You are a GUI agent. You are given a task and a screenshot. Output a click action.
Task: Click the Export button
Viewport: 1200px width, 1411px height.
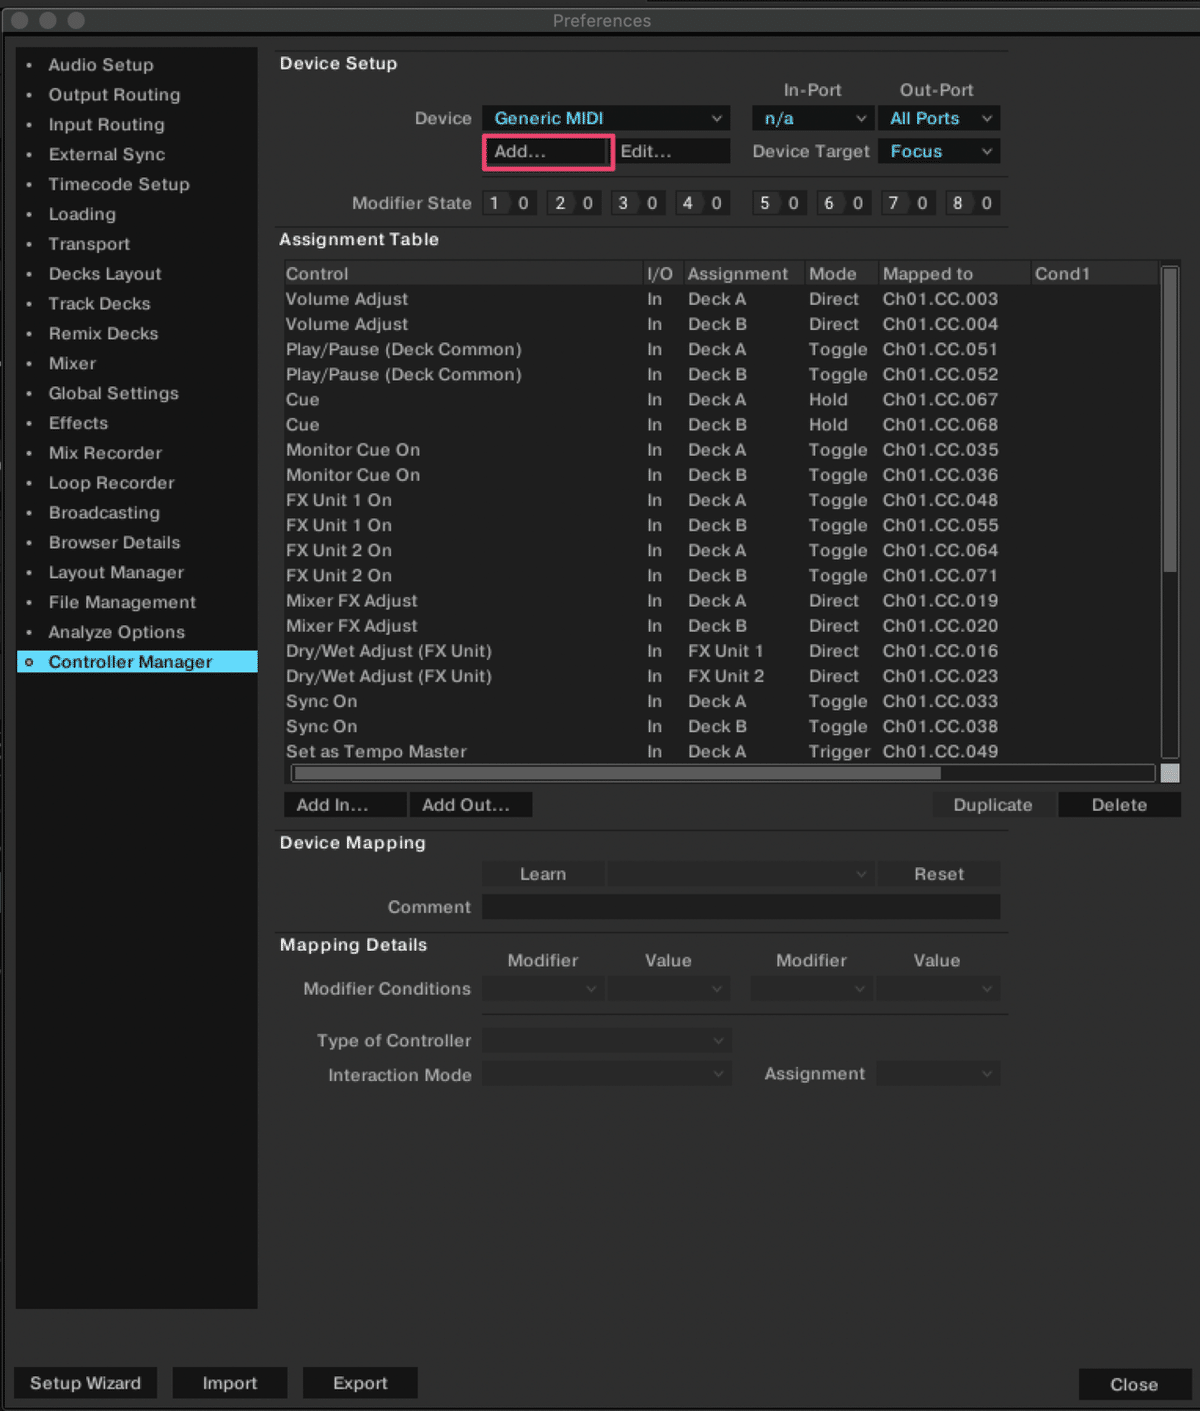tap(360, 1383)
